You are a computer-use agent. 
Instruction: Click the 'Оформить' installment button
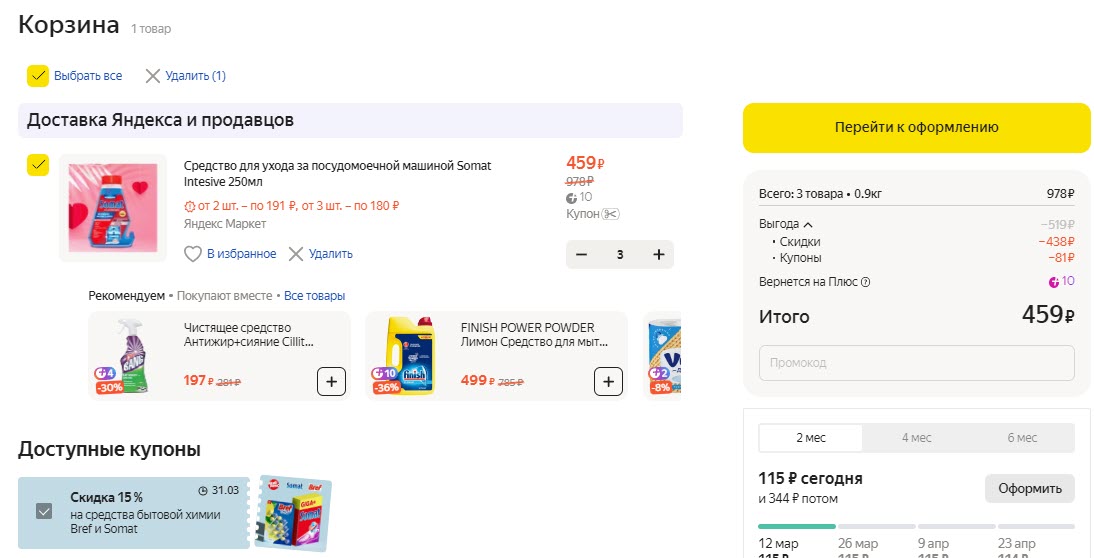(1029, 488)
